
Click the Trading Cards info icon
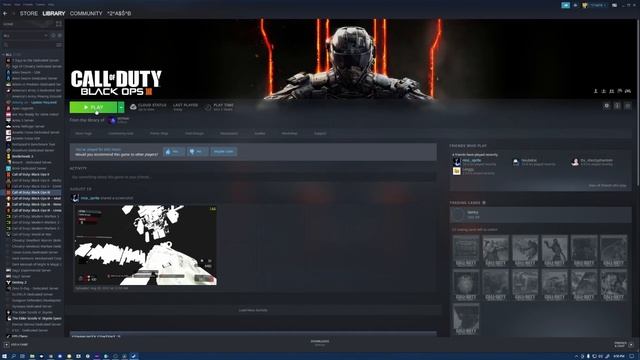(x=484, y=203)
